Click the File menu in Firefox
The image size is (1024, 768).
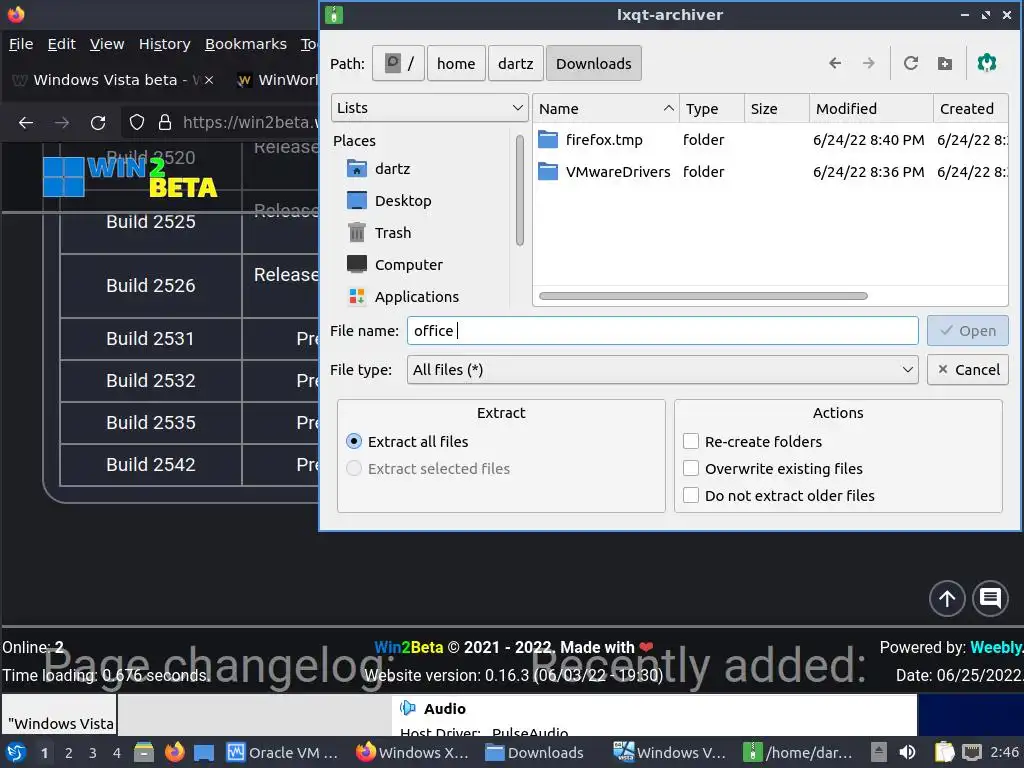(x=21, y=44)
